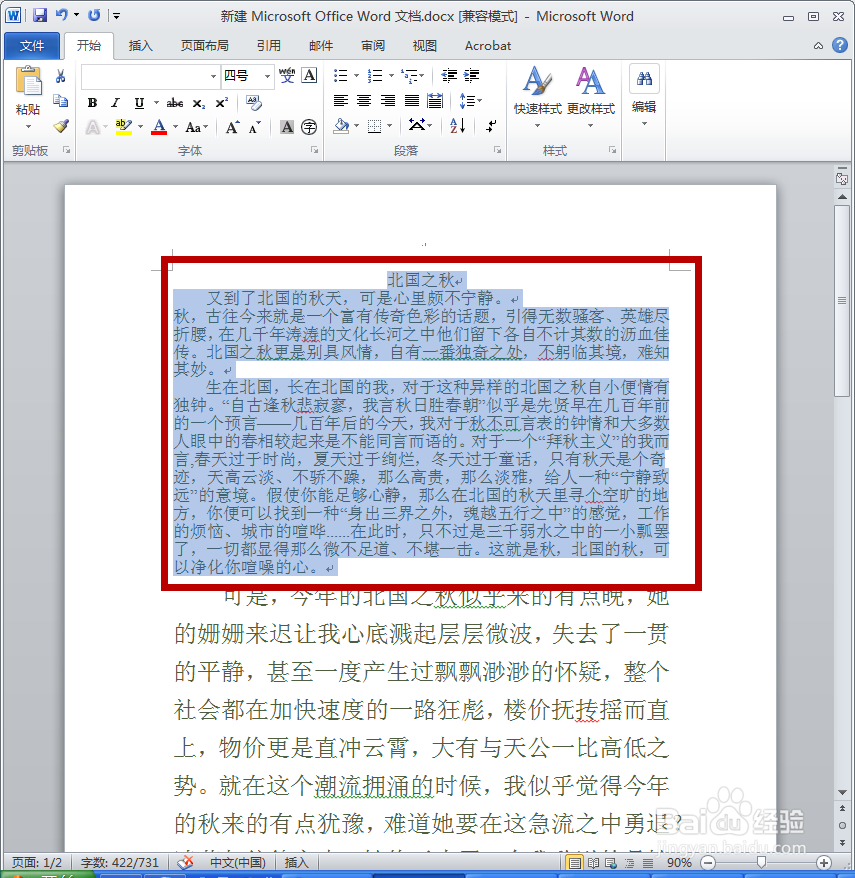Apply bold formatting to selected text
Image resolution: width=855 pixels, height=878 pixels.
click(x=92, y=101)
